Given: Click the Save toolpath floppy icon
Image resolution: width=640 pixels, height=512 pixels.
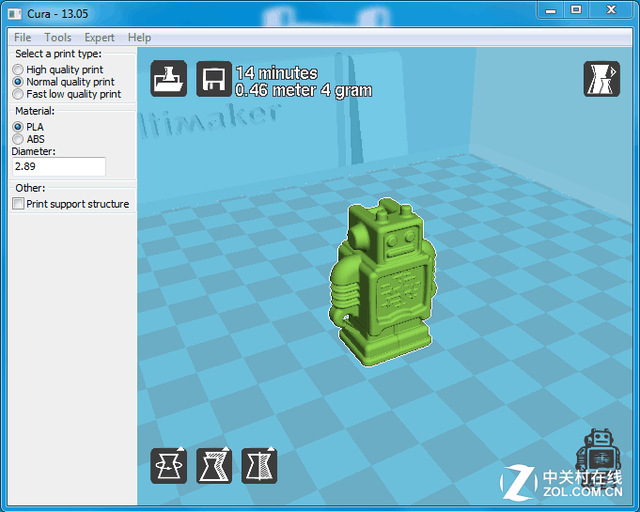Looking at the screenshot, I should pyautogui.click(x=214, y=79).
